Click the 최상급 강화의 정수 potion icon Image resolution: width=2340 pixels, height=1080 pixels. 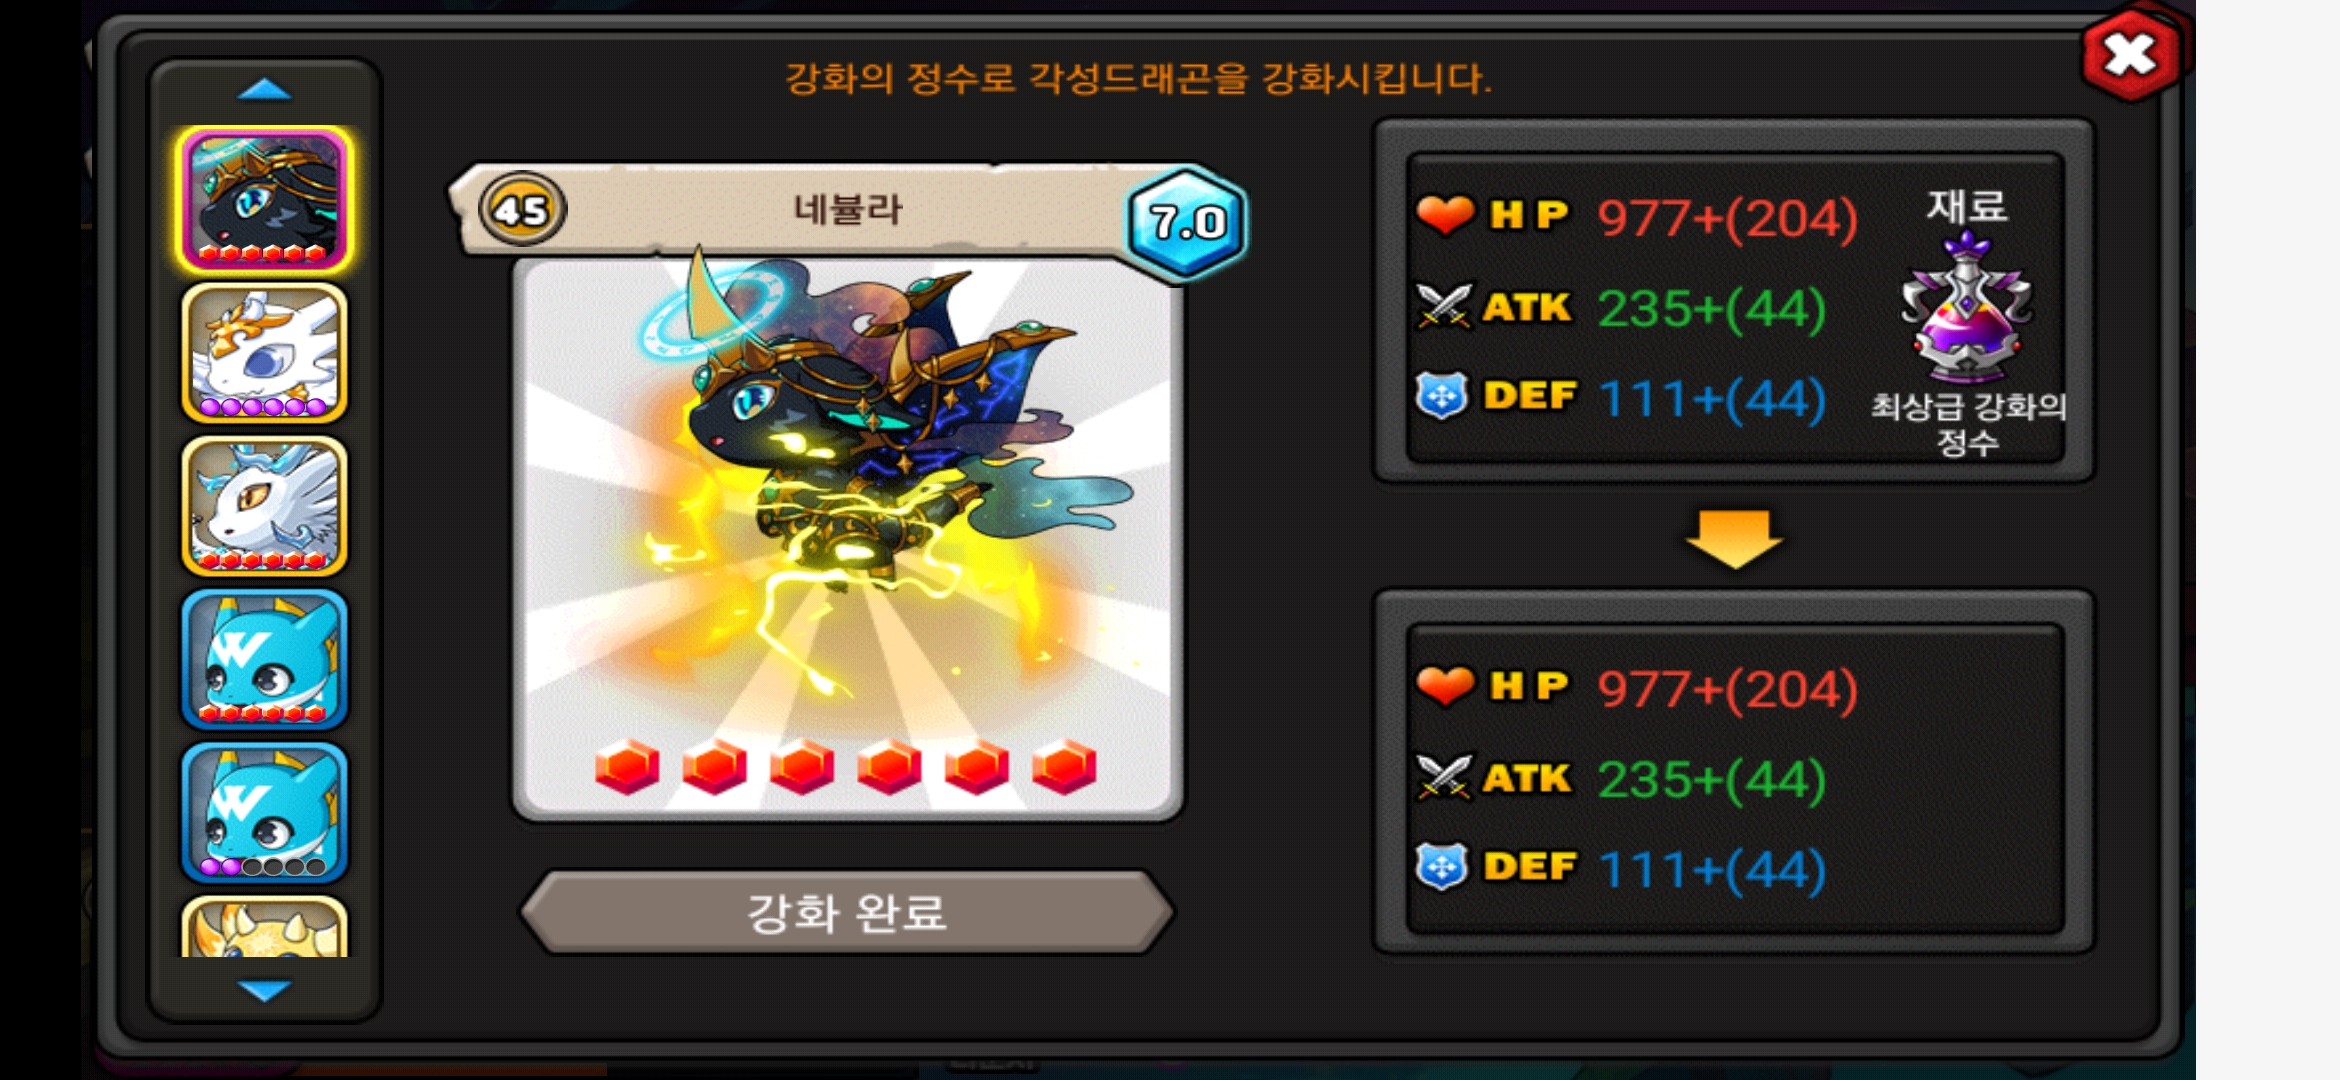tap(1966, 308)
